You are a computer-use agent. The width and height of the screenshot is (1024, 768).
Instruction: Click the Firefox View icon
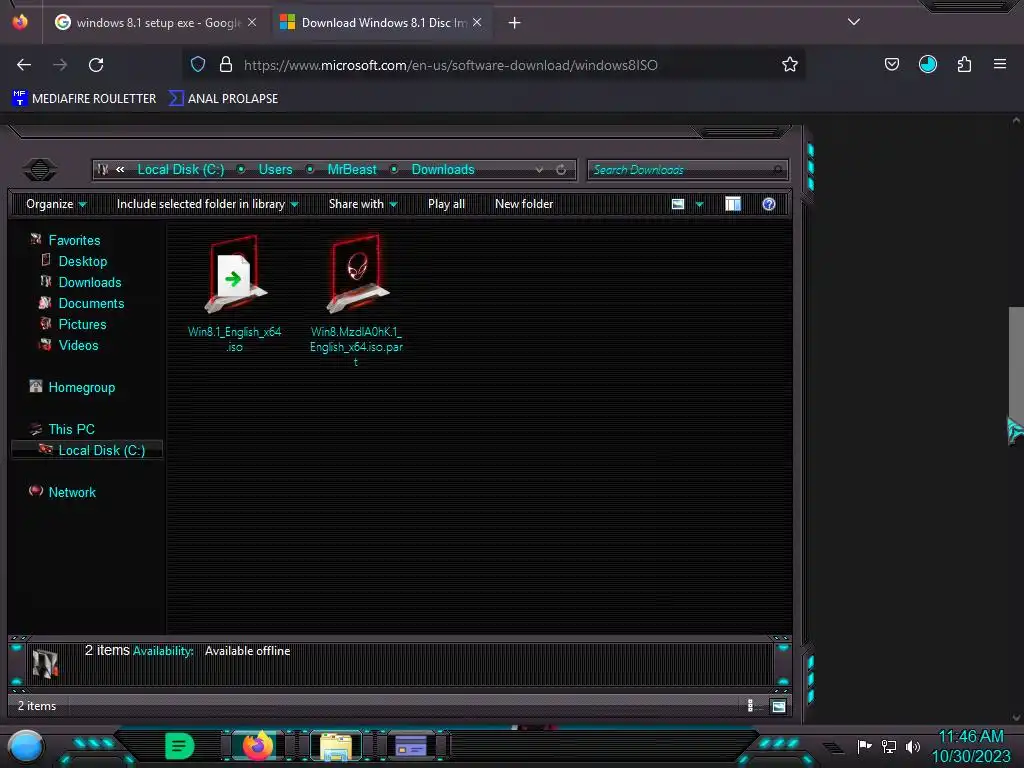pyautogui.click(x=20, y=22)
